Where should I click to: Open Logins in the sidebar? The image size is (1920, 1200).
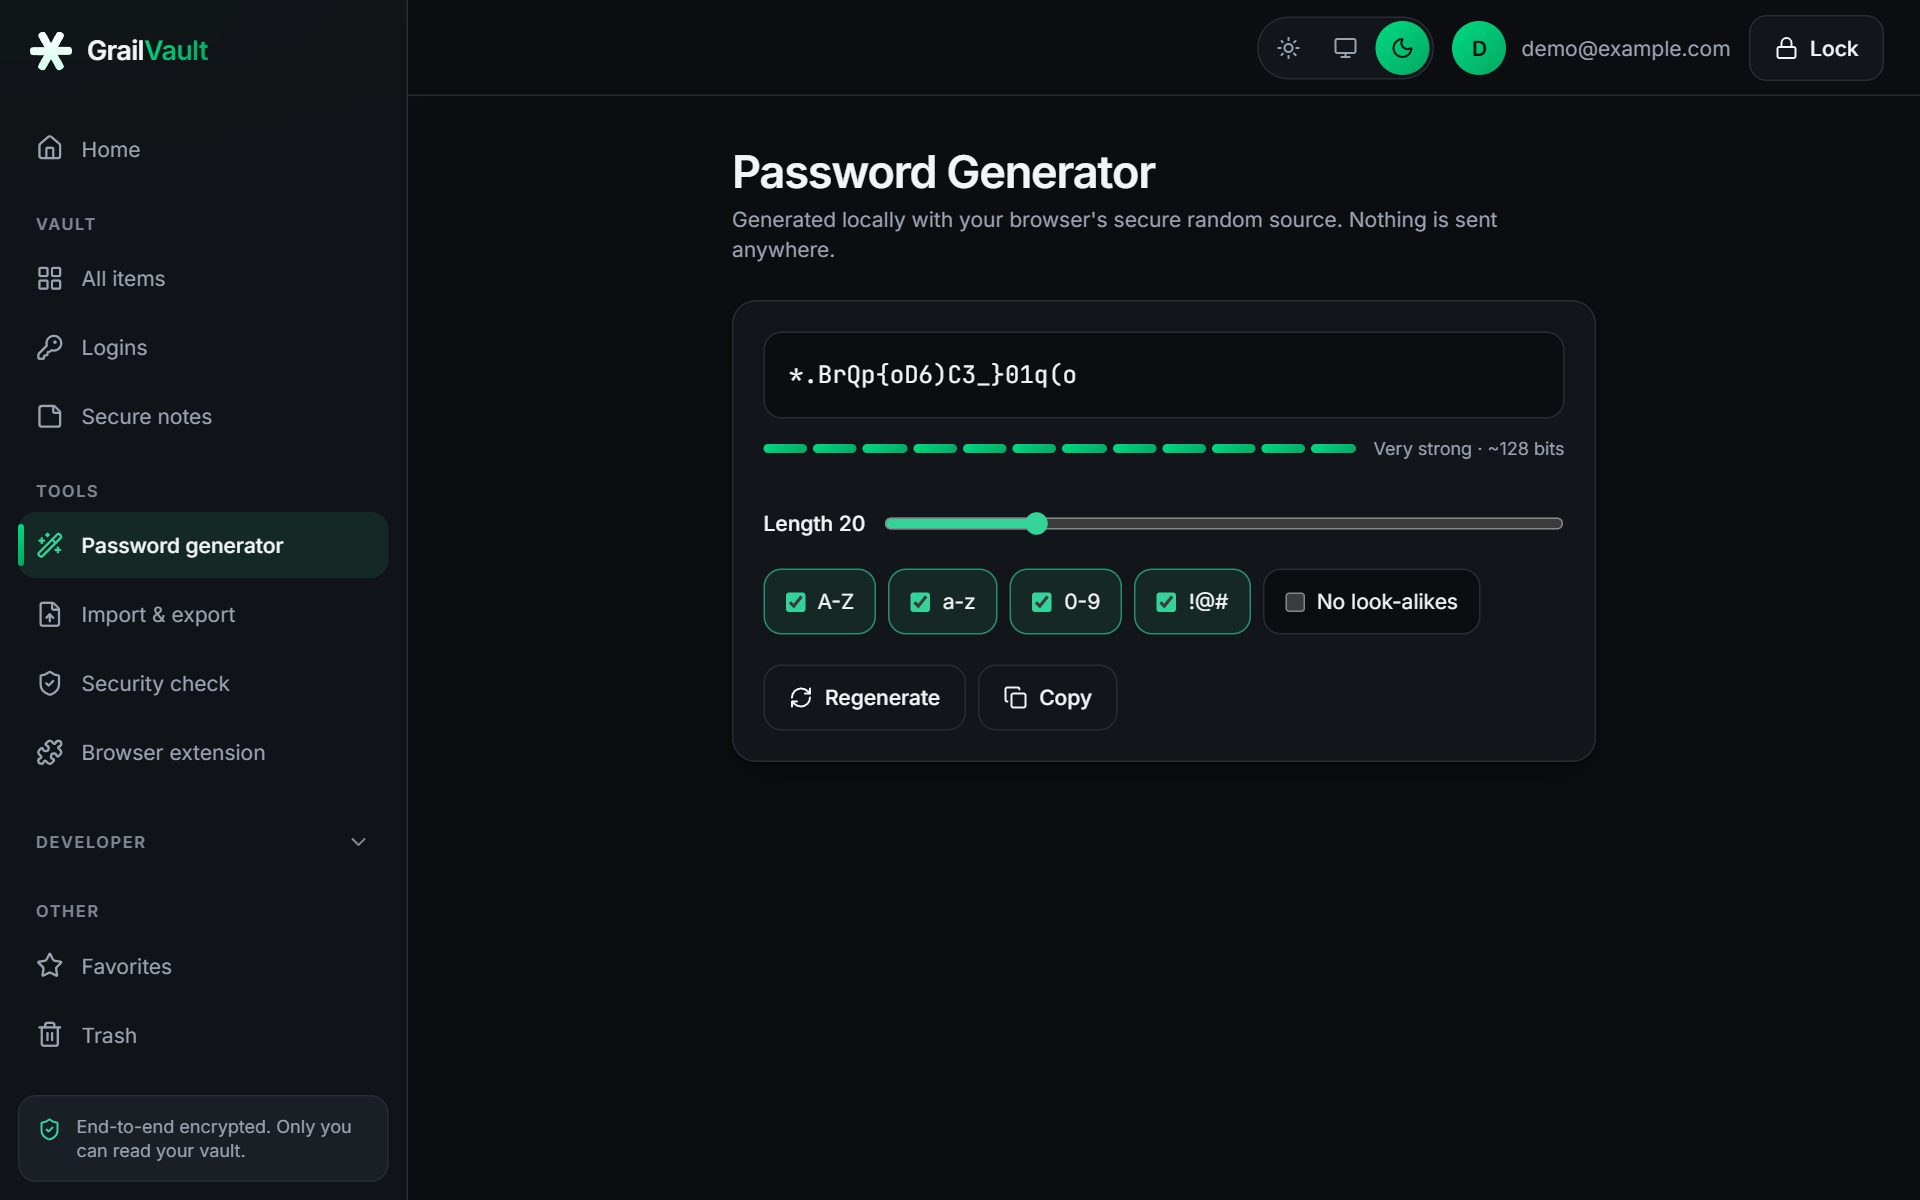click(x=203, y=347)
